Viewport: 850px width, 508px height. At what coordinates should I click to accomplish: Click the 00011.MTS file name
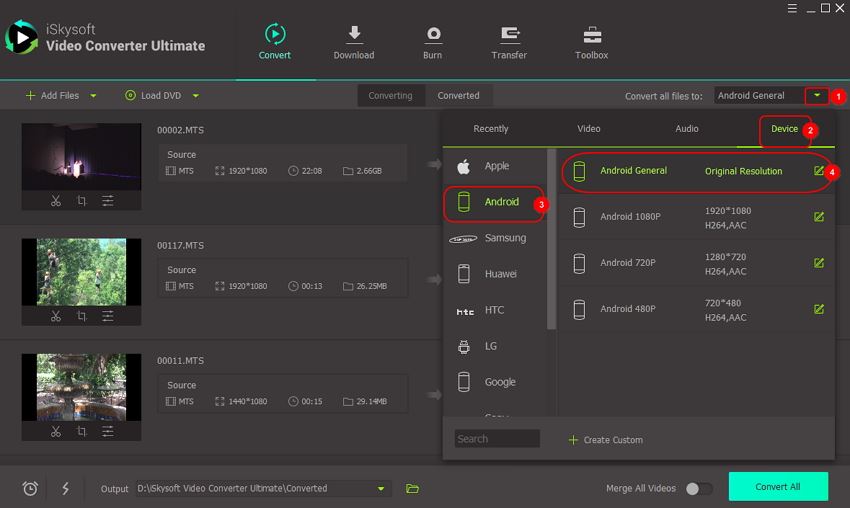181,361
